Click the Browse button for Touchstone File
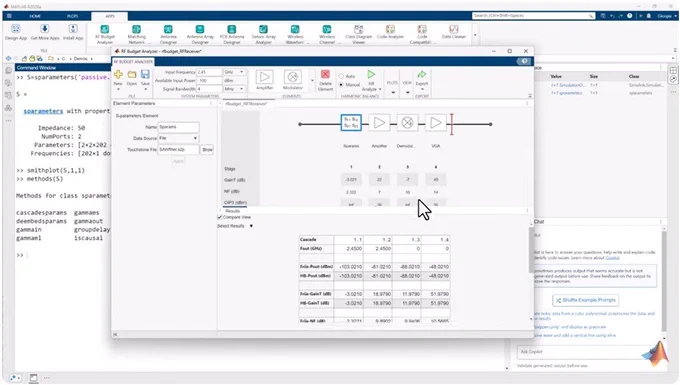680x385 pixels. (x=207, y=149)
